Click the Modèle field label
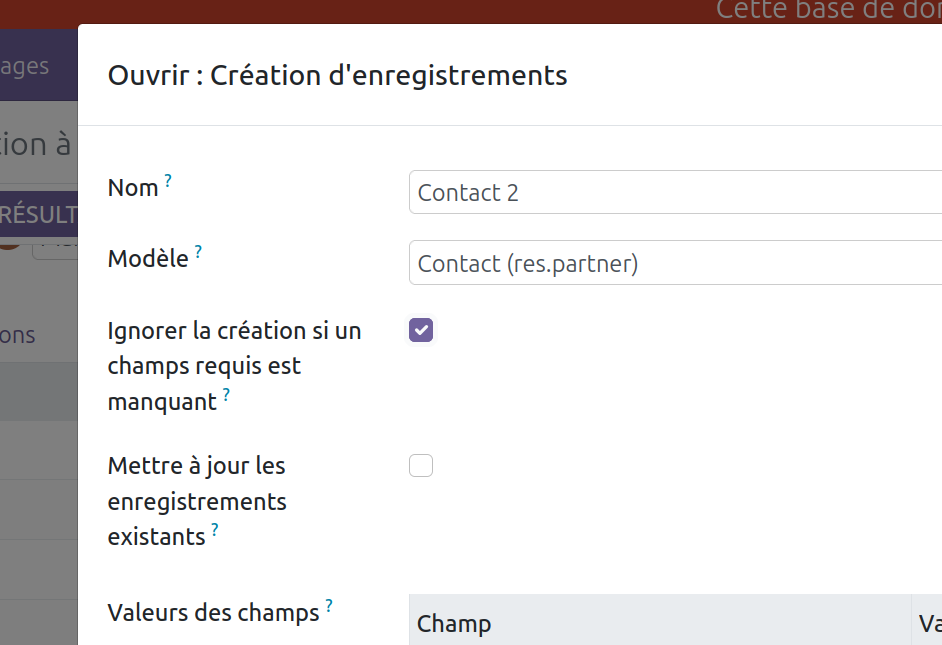The image size is (942, 645). (148, 259)
